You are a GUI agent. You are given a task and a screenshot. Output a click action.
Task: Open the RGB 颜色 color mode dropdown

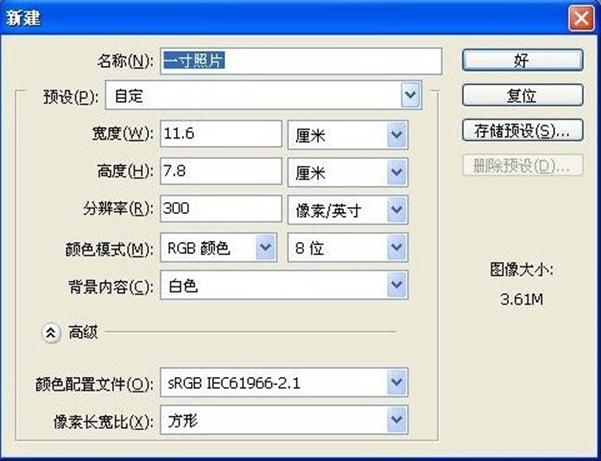[x=218, y=248]
